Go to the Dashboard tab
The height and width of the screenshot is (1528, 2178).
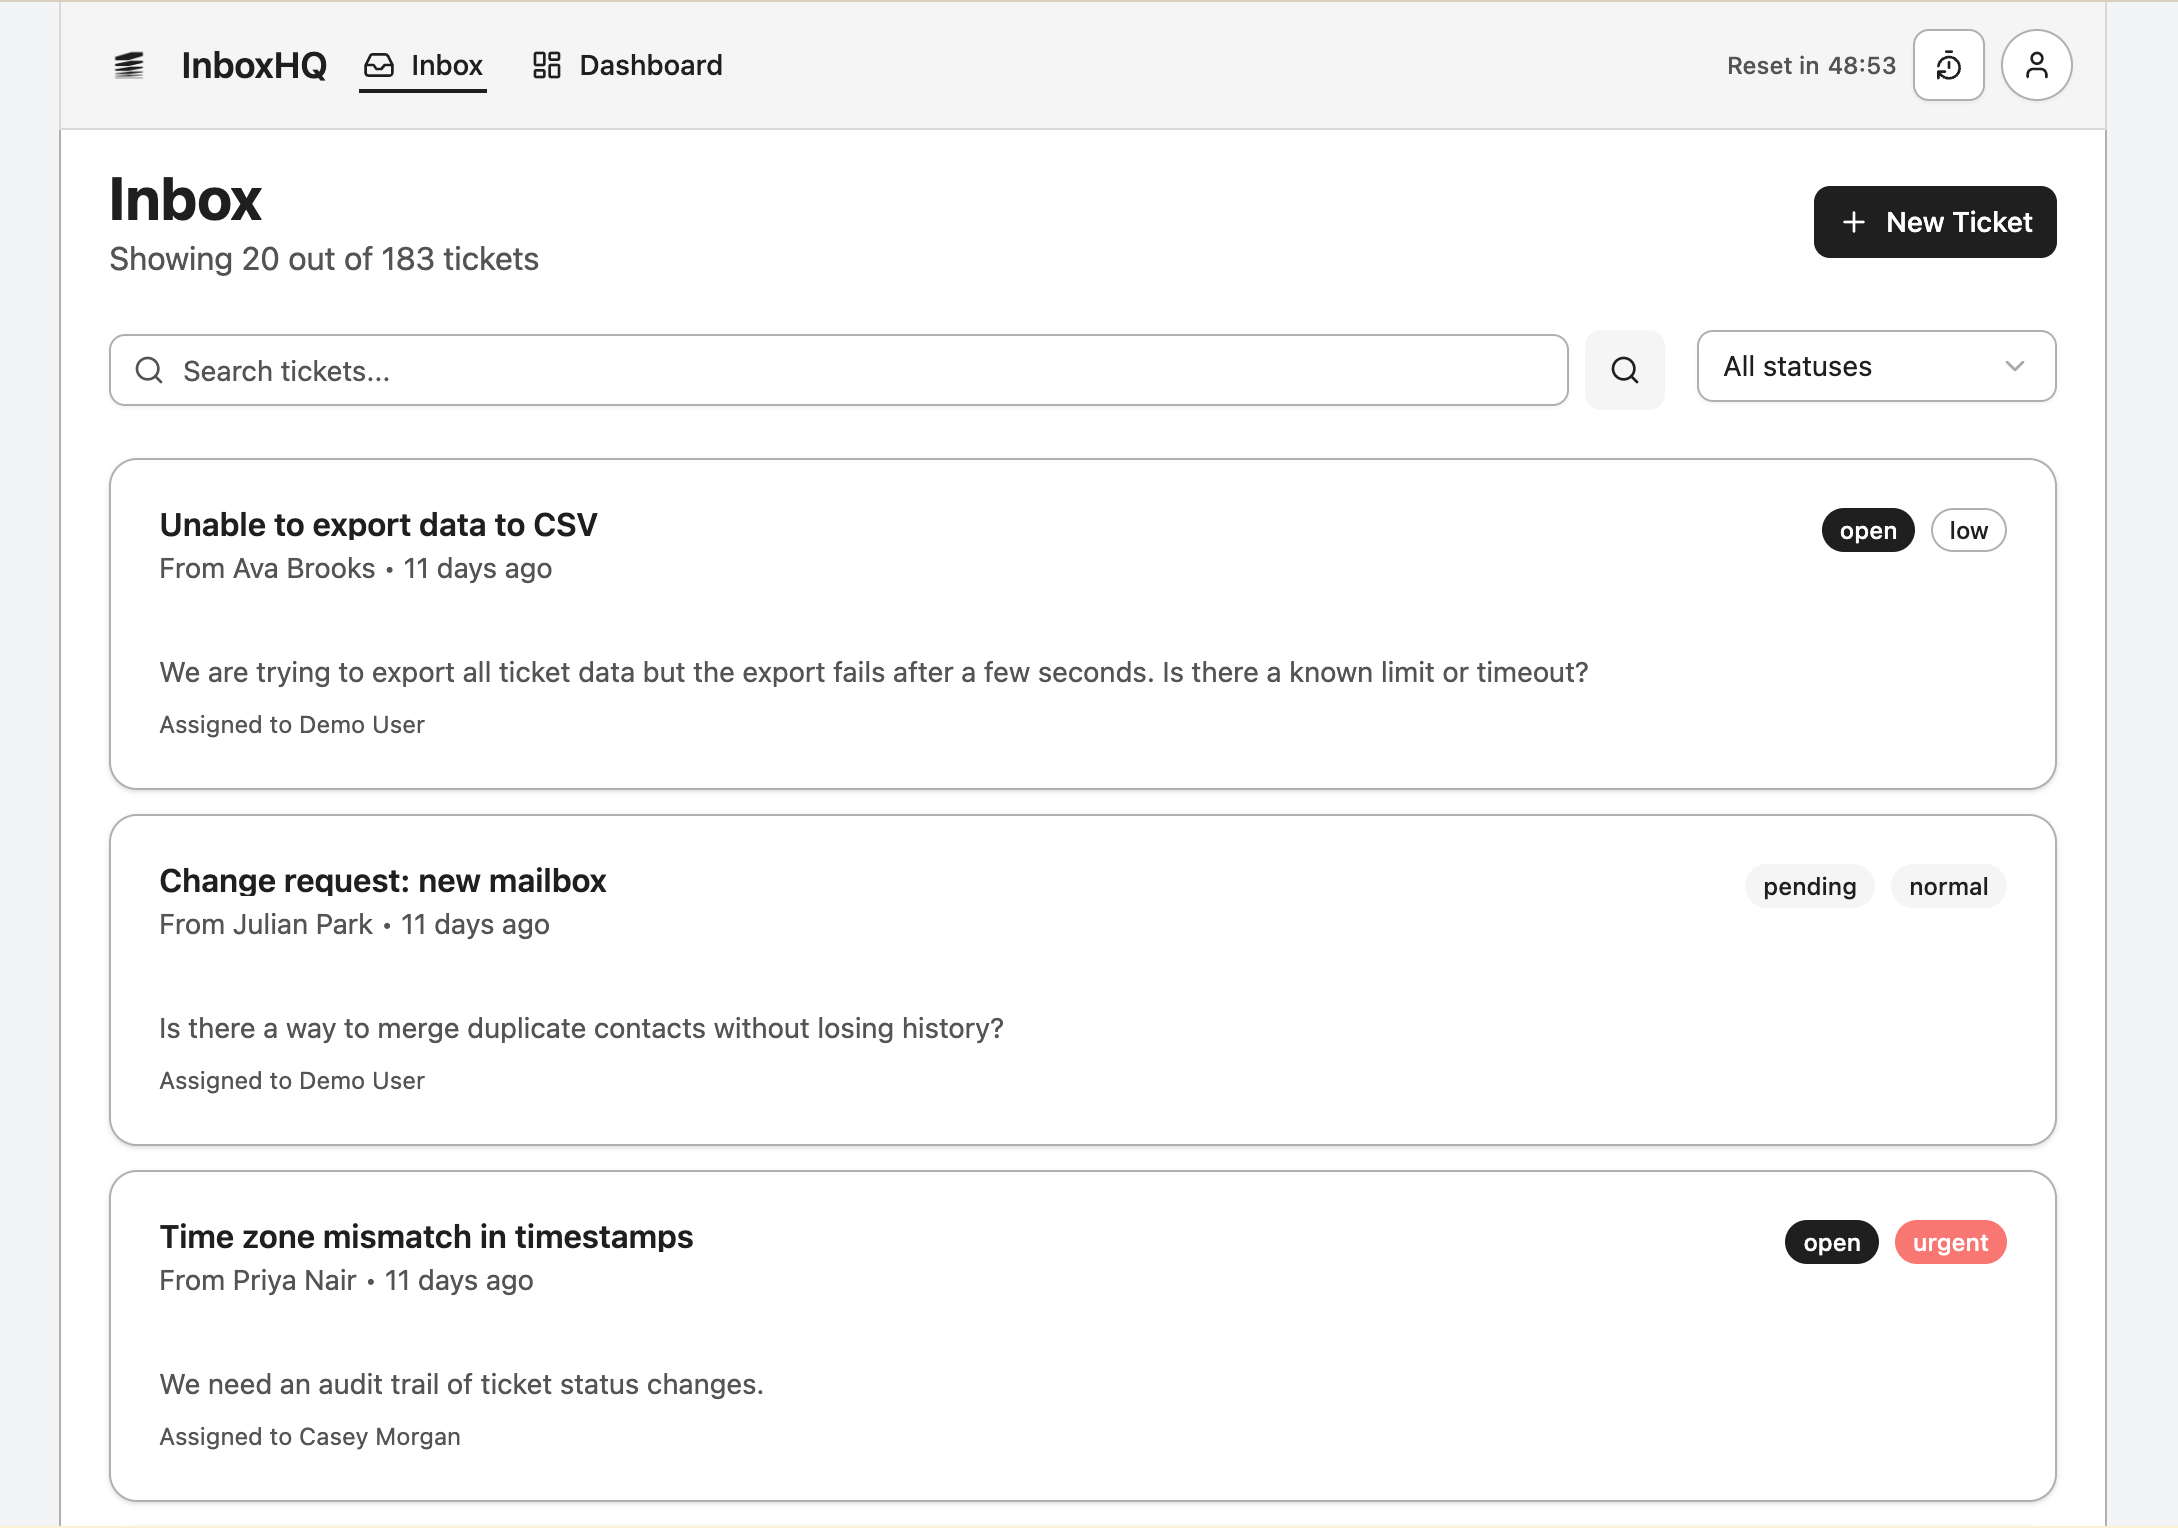coord(650,66)
